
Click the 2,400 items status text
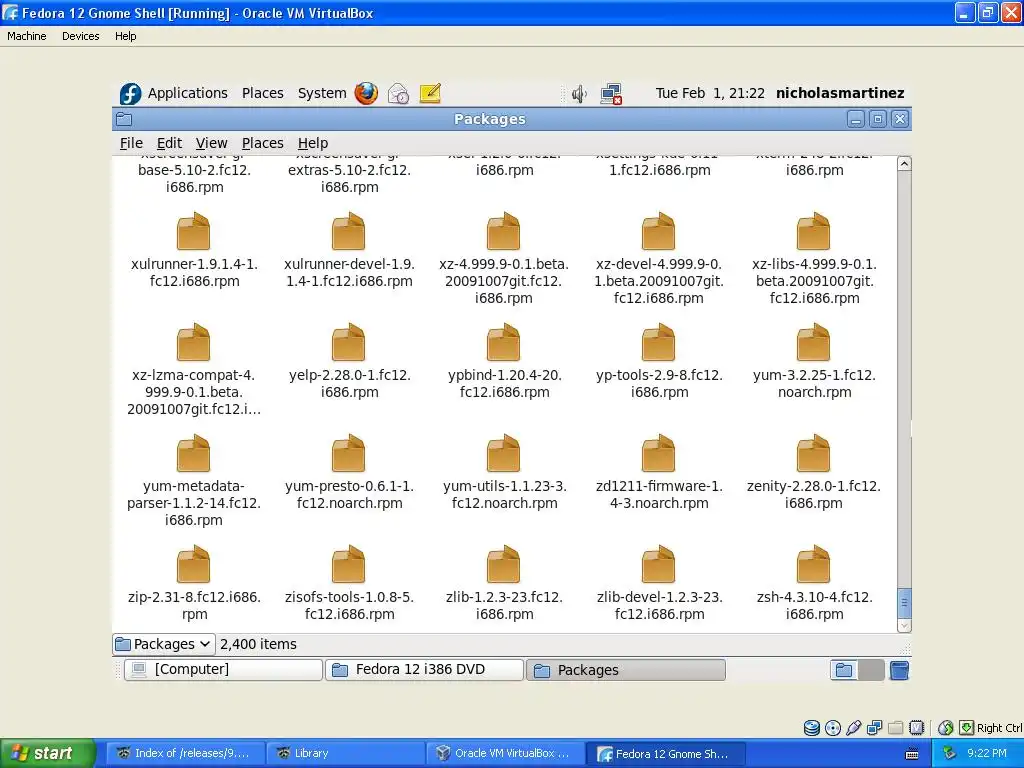(258, 644)
